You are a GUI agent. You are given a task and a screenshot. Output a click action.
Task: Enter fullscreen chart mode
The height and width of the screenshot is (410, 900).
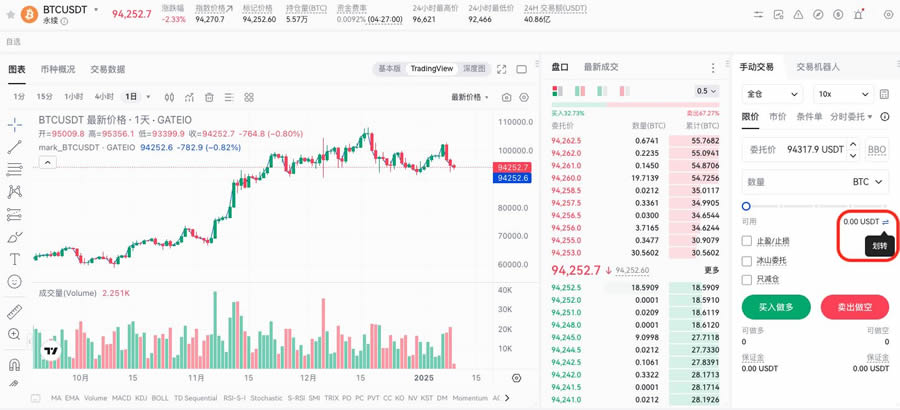(x=502, y=69)
